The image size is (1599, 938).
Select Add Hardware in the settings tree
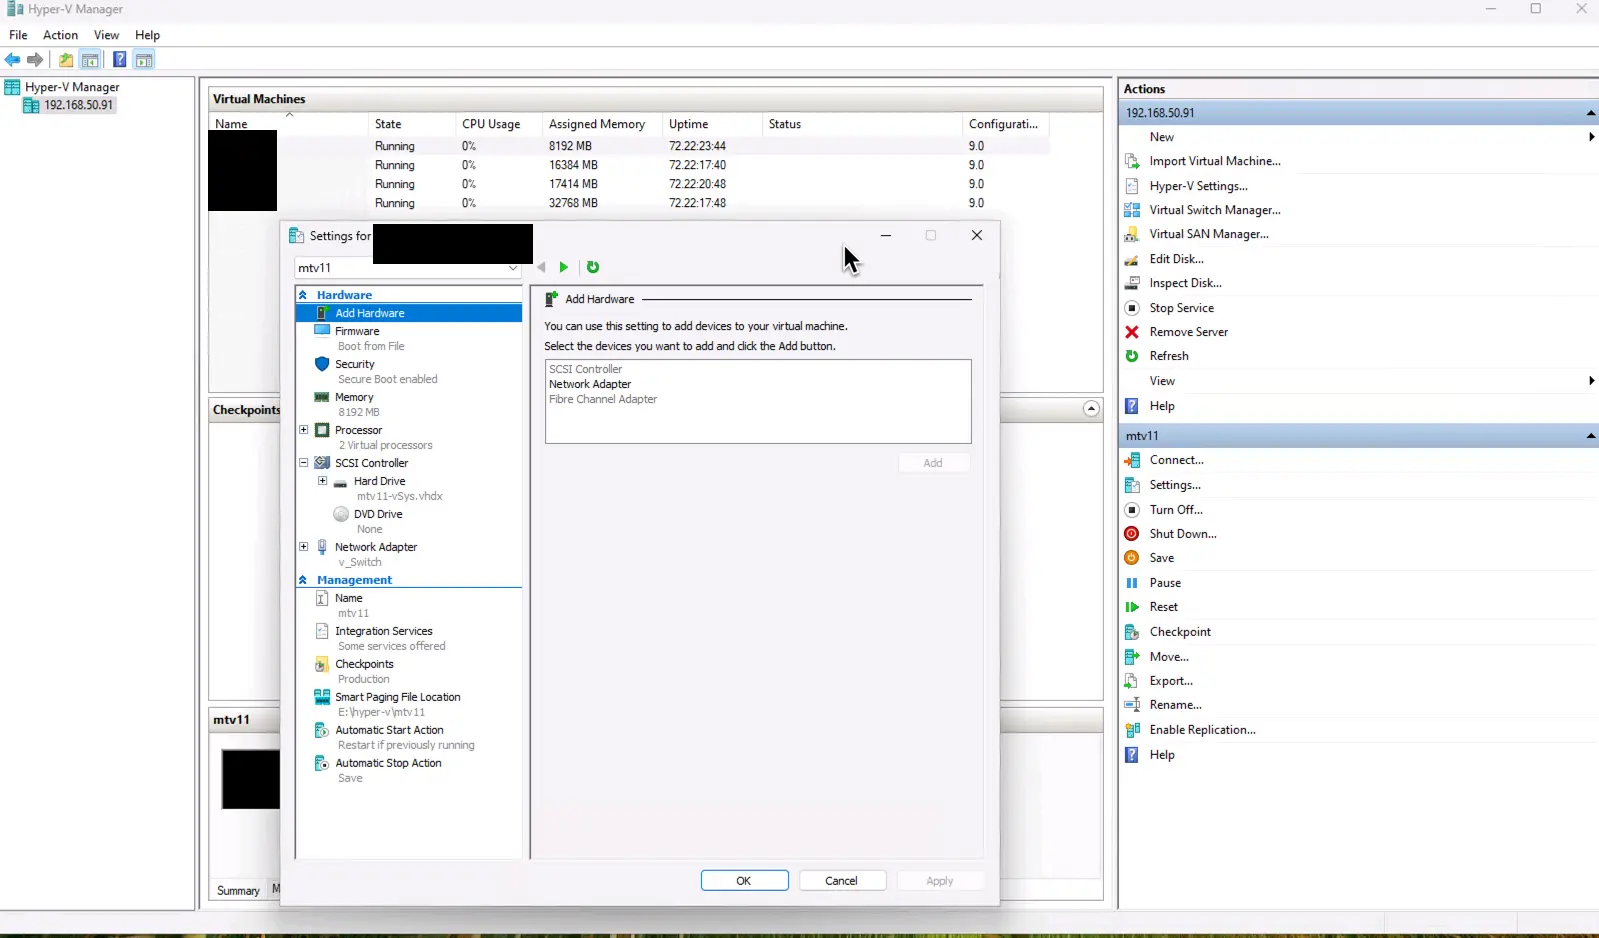[409, 313]
